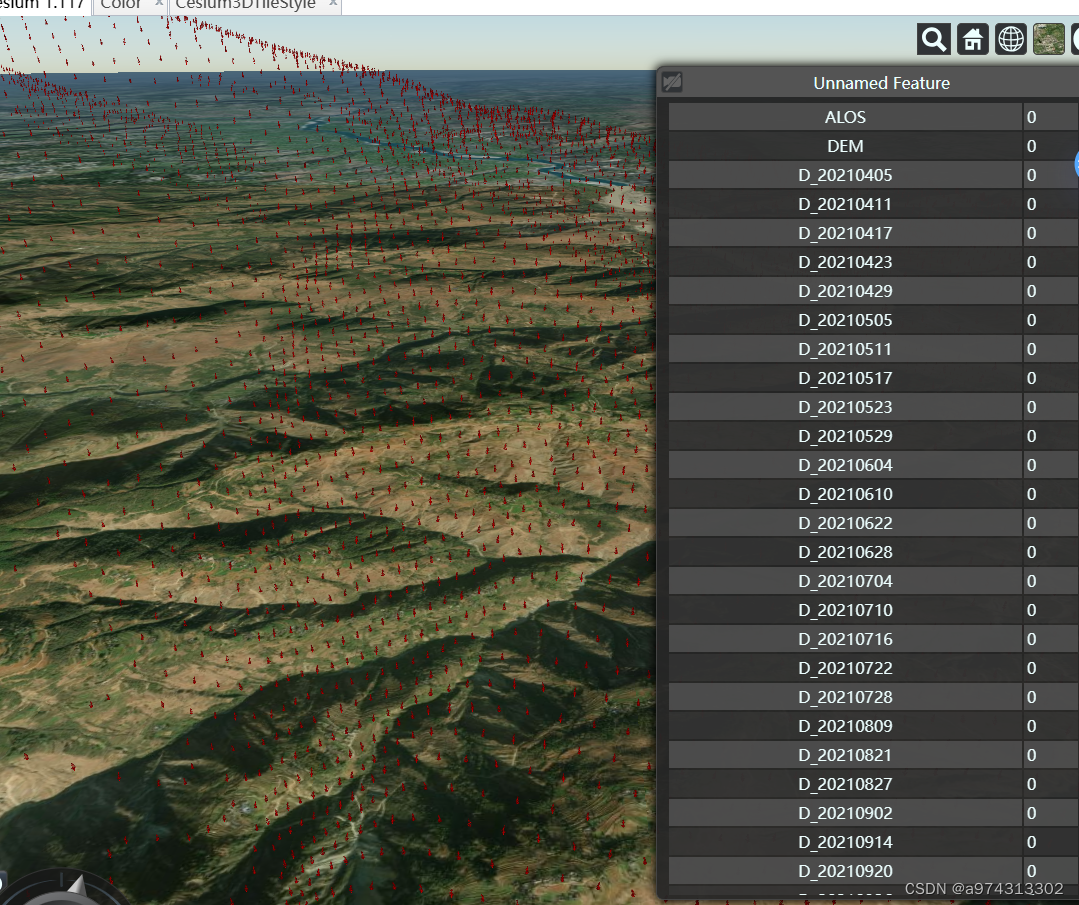The image size is (1079, 905).
Task: Select the D_20210914 row label
Action: pyautogui.click(x=845, y=842)
